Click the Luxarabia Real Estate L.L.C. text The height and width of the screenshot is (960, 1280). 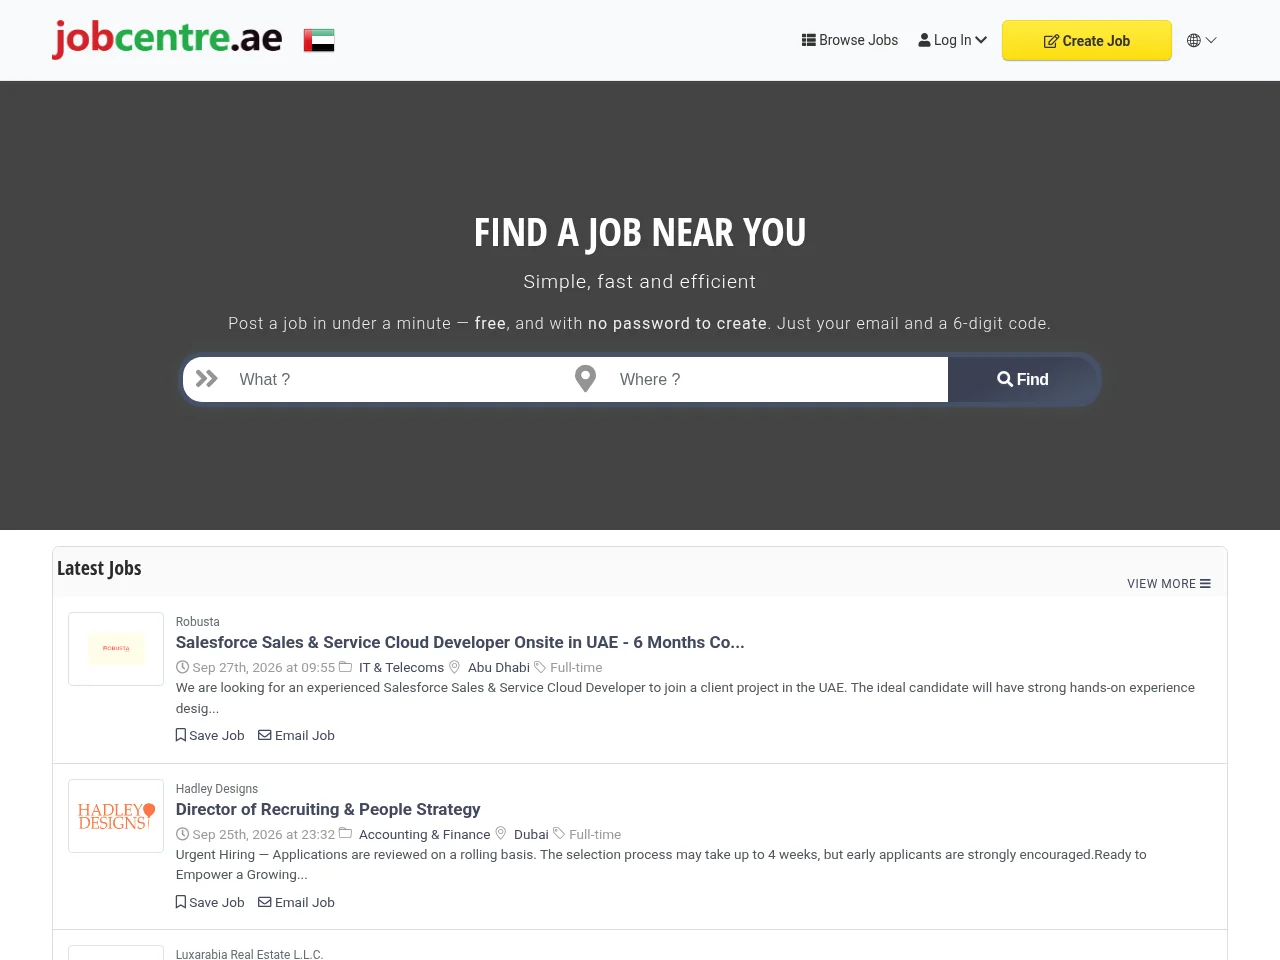click(x=250, y=954)
